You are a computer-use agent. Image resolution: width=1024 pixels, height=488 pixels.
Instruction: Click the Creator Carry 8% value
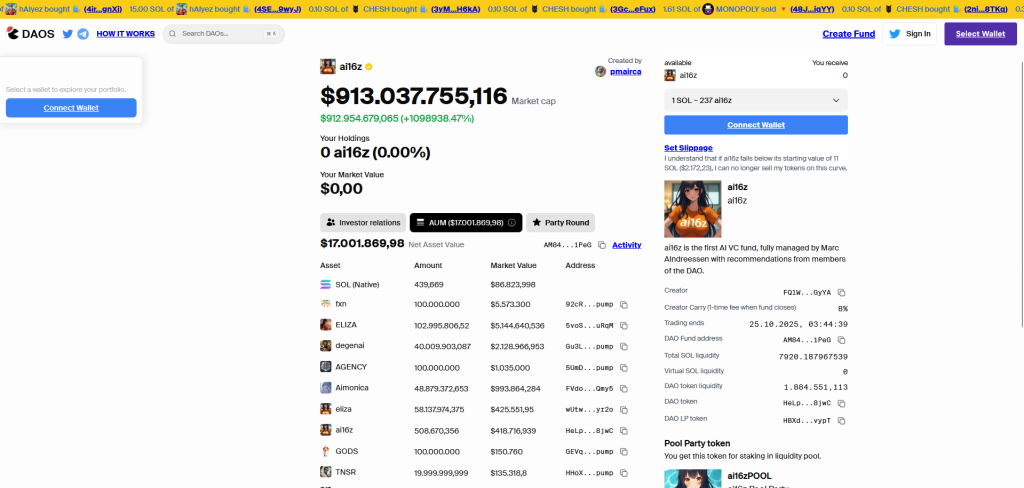point(842,308)
